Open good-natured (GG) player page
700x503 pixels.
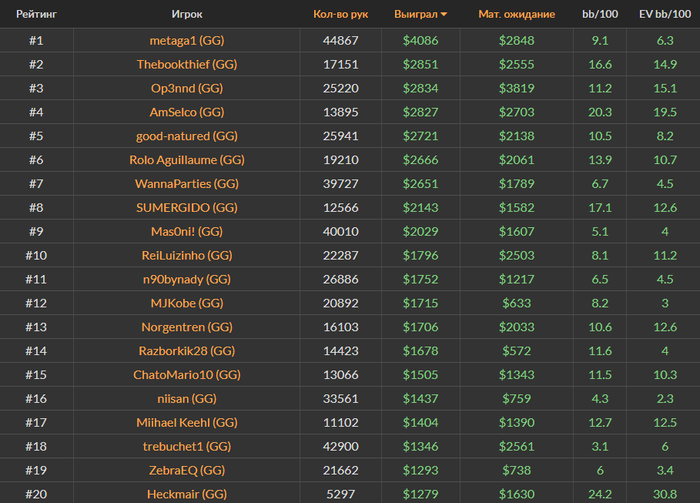click(186, 136)
